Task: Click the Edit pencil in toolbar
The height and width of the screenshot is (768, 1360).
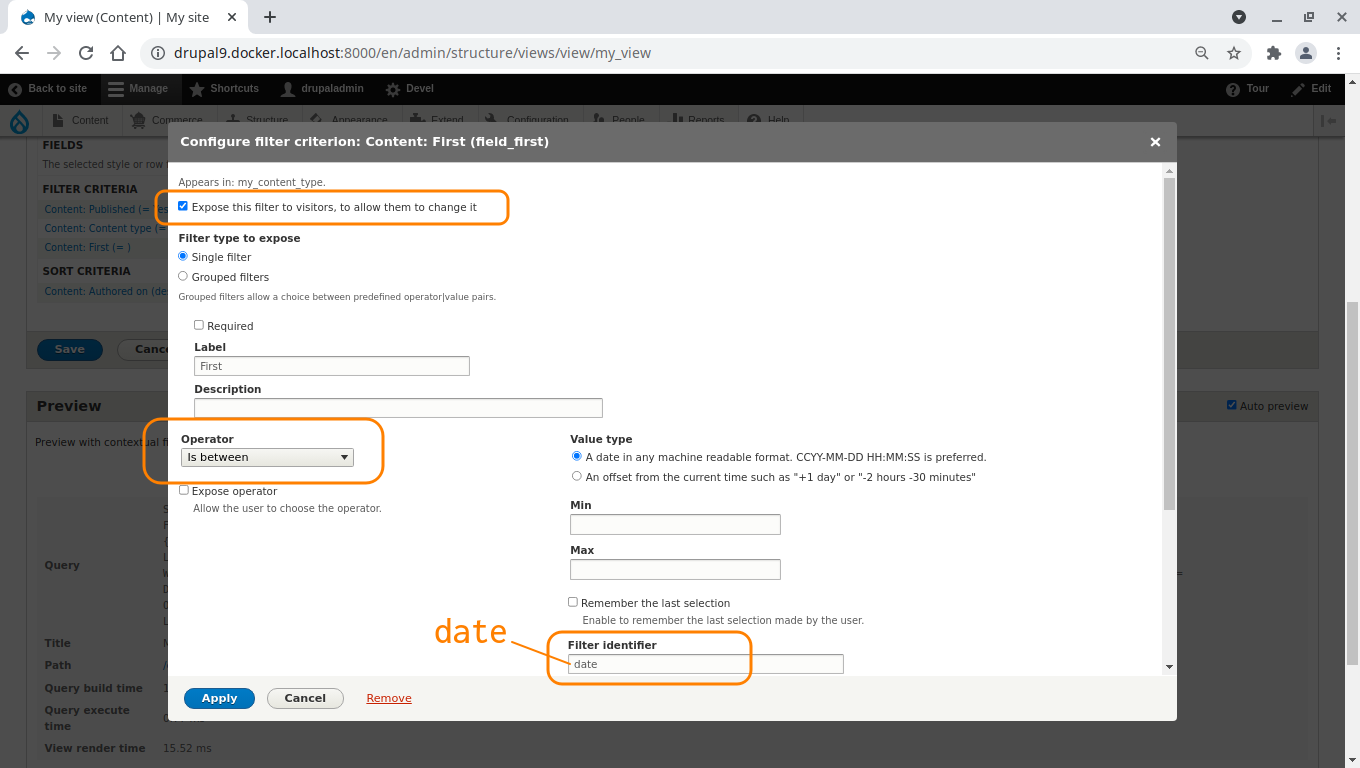Action: pyautogui.click(x=1311, y=89)
